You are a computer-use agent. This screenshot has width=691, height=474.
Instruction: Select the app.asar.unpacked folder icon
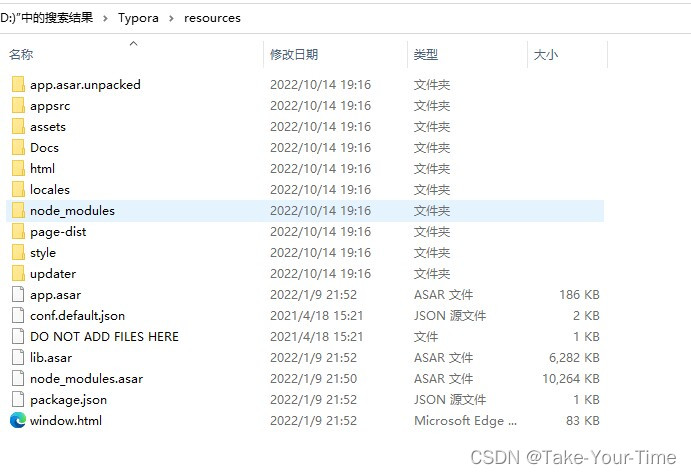pos(18,84)
